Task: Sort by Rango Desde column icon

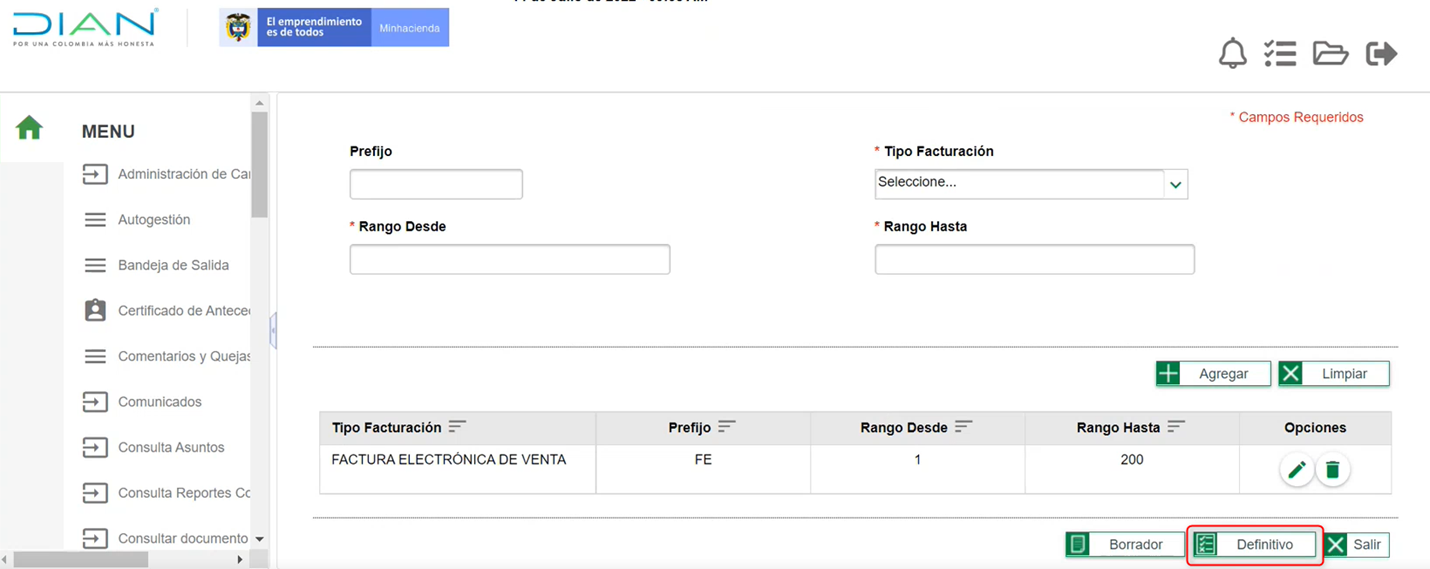Action: 963,427
